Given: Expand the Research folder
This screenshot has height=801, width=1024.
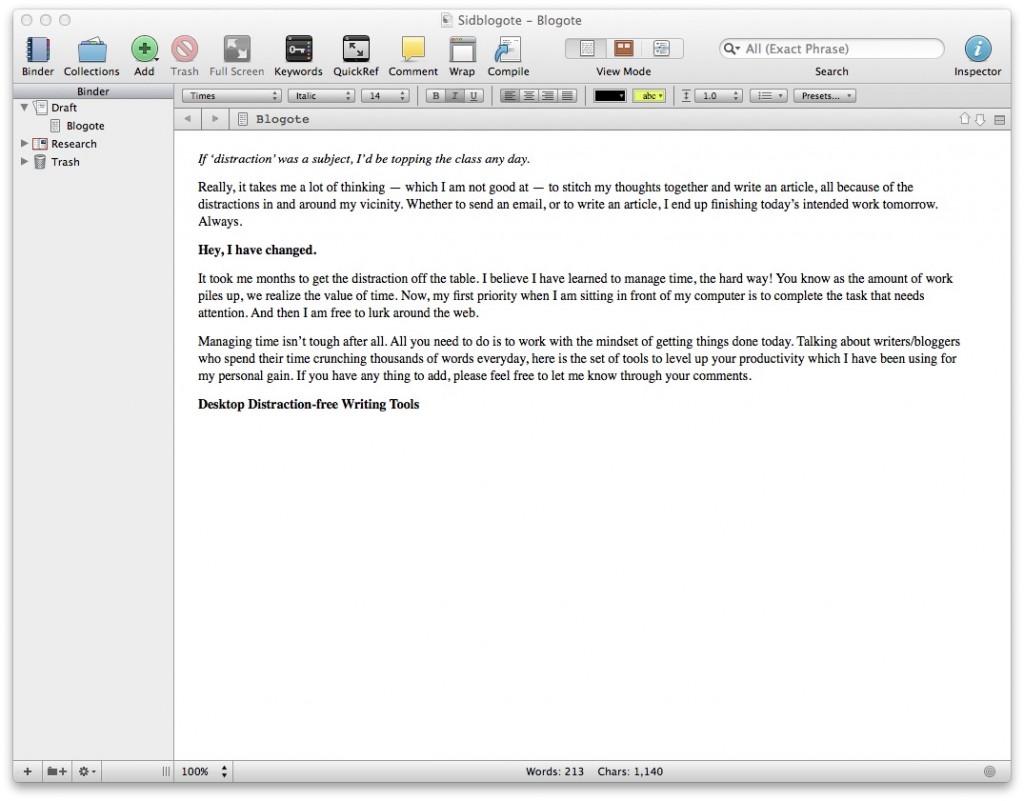Looking at the screenshot, I should click(24, 143).
